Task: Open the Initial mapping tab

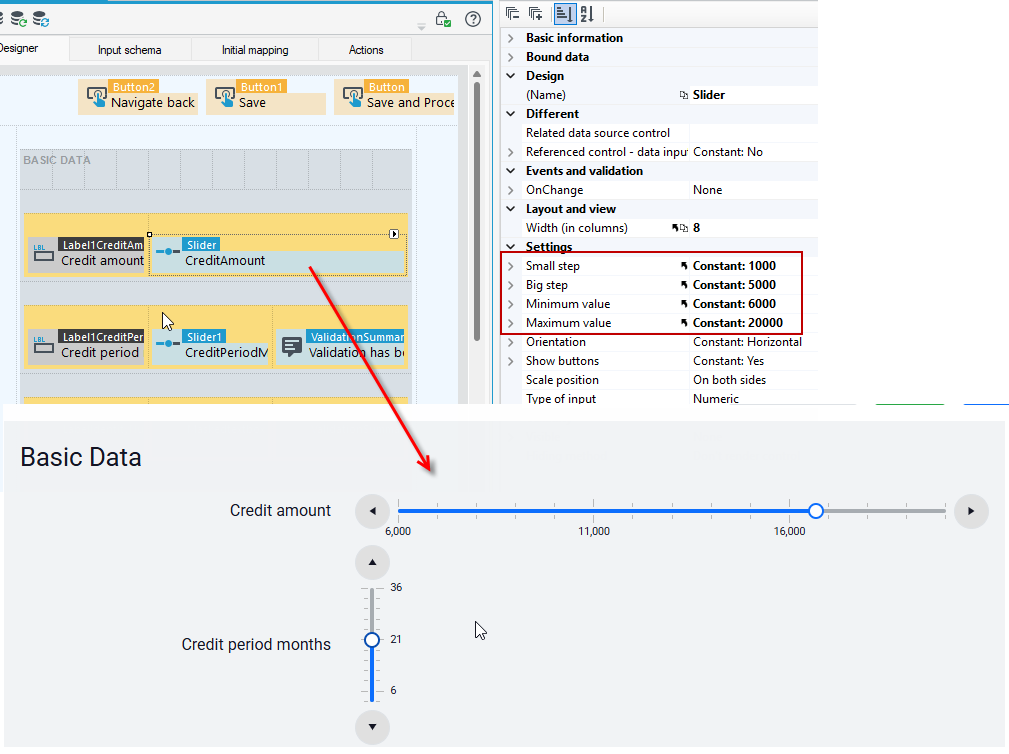Action: [x=255, y=50]
